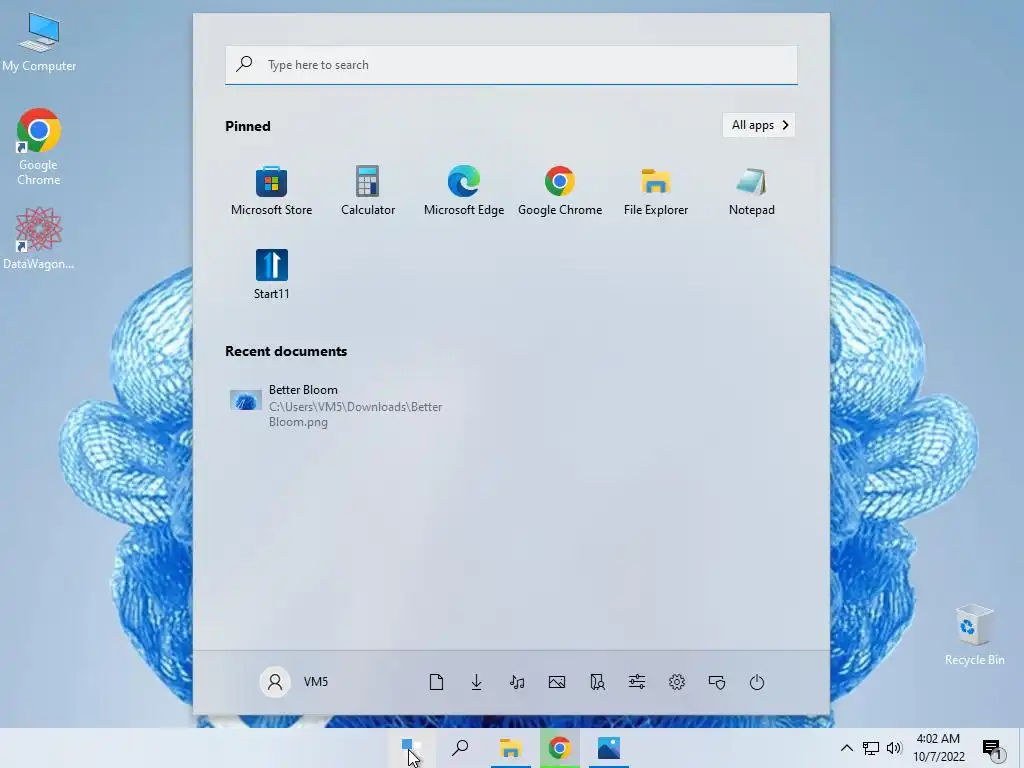Expand the All apps list
The width and height of the screenshot is (1024, 768).
pos(759,125)
